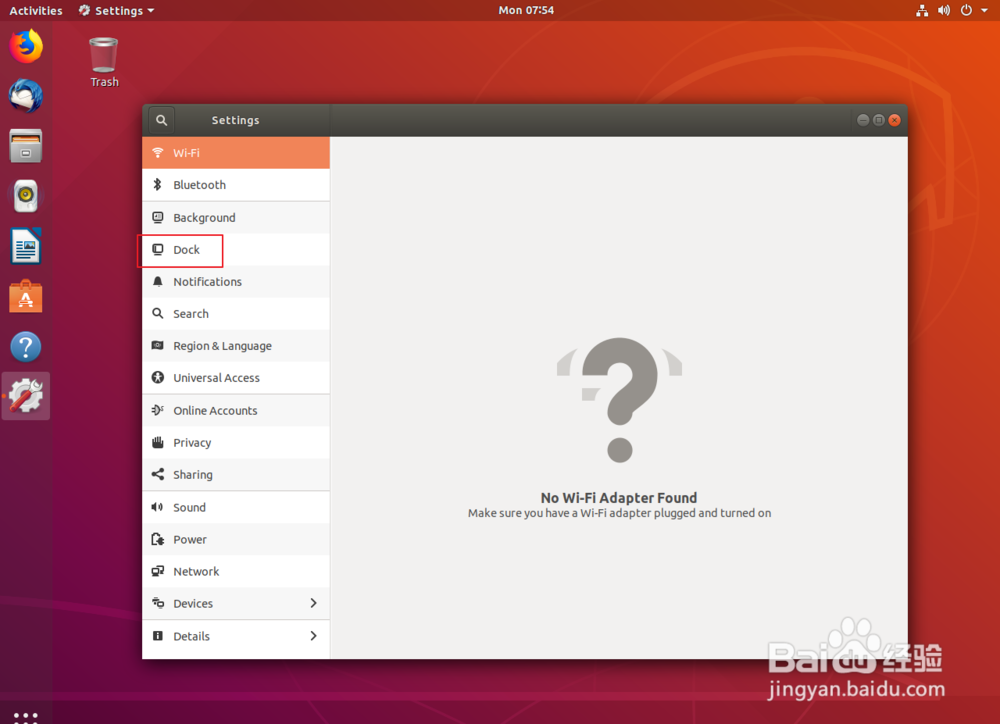Screen dimensions: 1000x724
Task: Click the Bluetooth symbol icon in sidebar
Action: [x=158, y=184]
